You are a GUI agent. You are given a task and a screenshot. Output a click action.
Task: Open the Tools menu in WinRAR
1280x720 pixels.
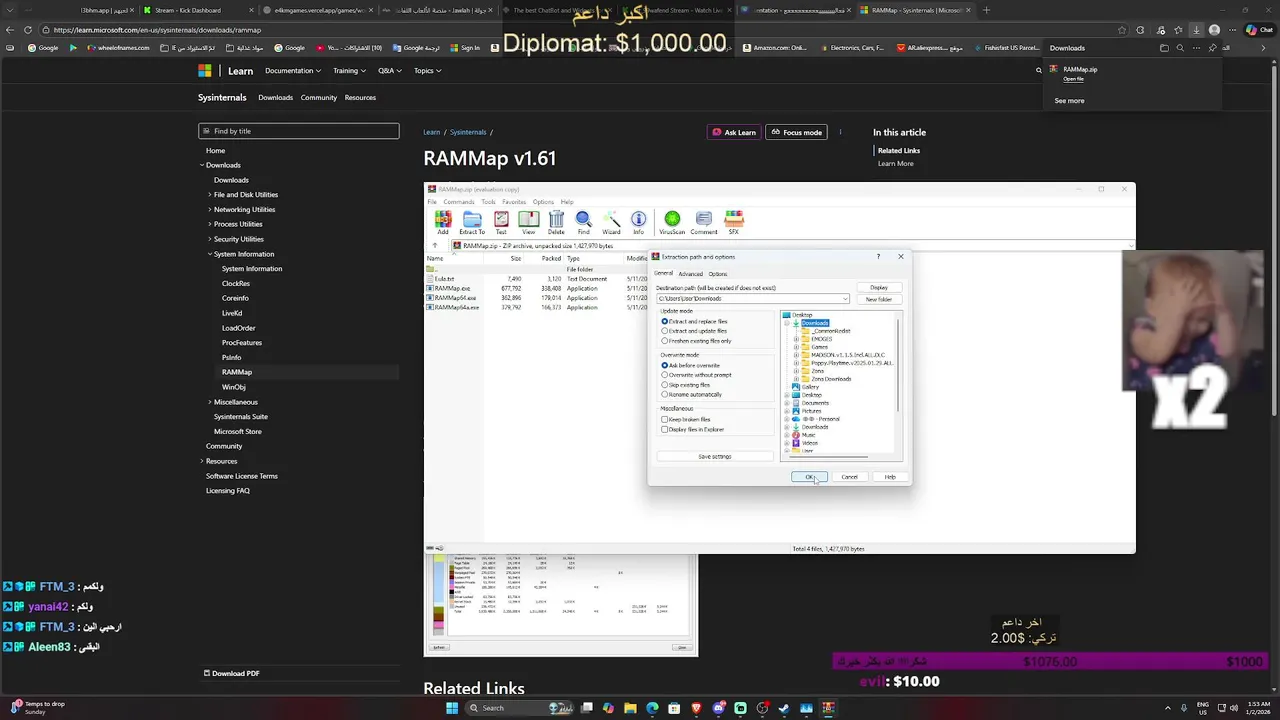pos(488,202)
